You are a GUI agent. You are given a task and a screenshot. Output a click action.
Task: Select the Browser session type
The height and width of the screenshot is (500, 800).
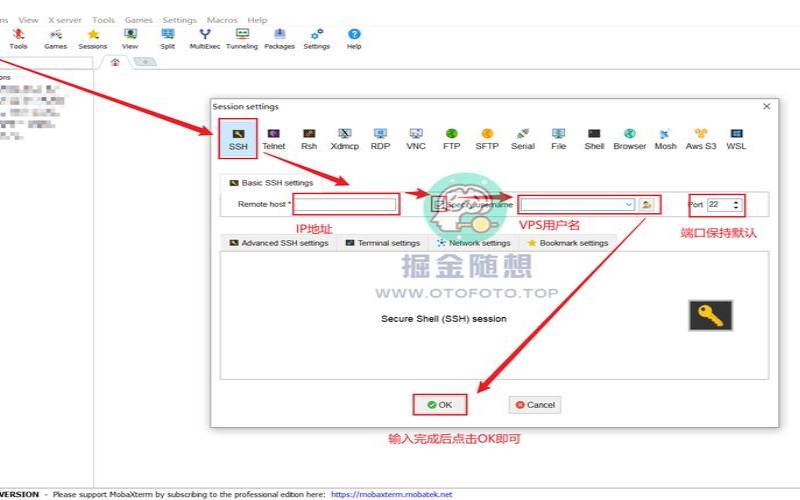coord(630,139)
